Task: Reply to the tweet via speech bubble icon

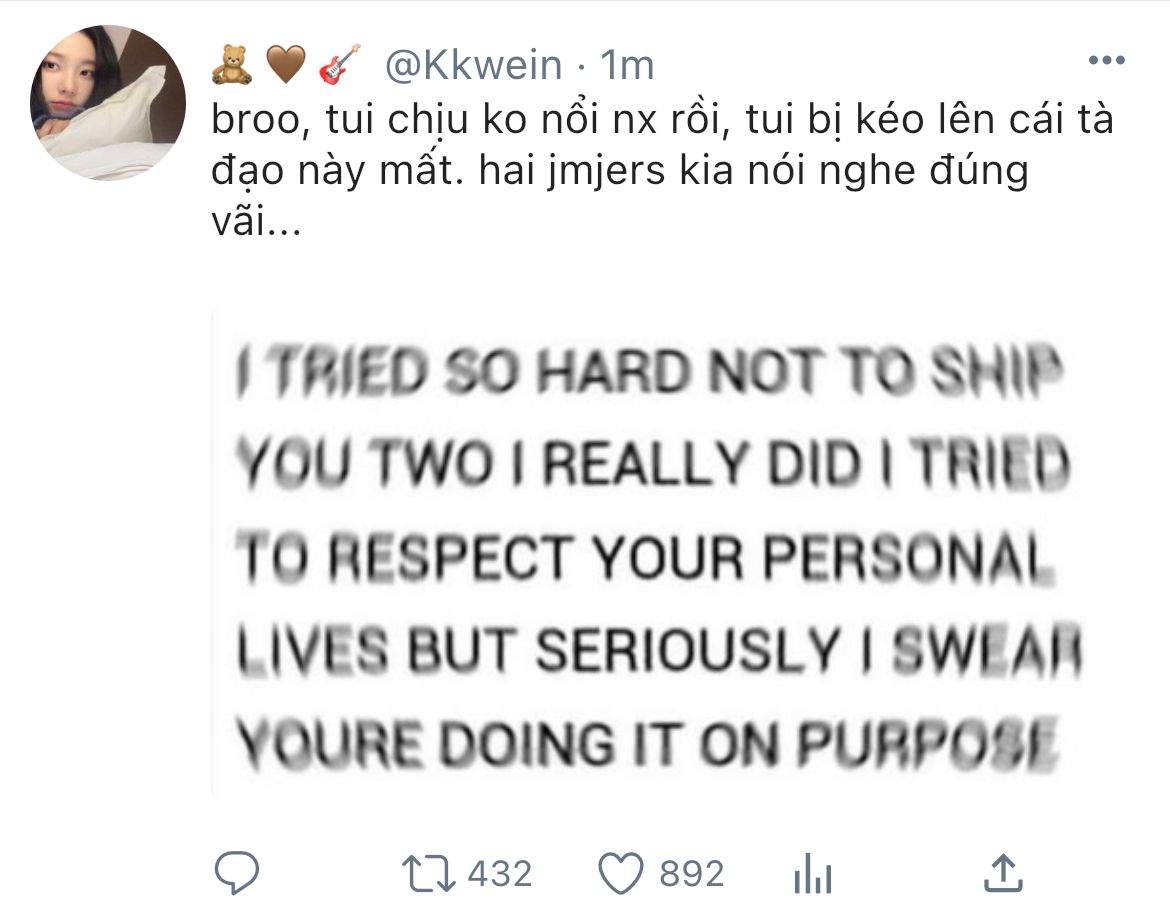Action: coord(237,872)
